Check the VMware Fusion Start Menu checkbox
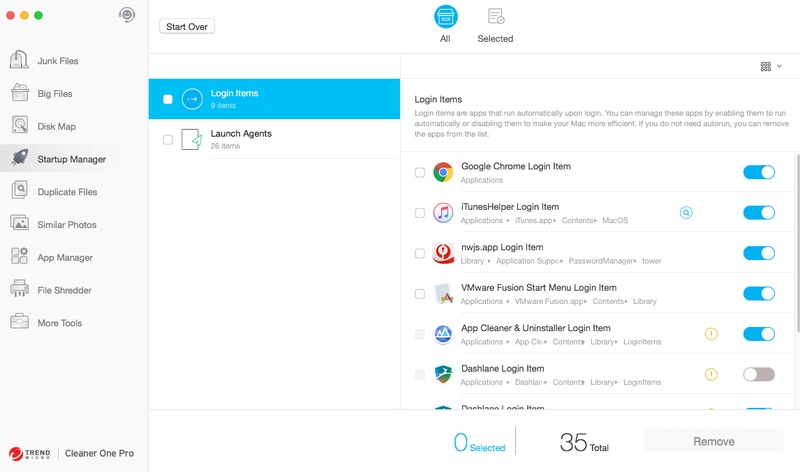 [x=420, y=293]
